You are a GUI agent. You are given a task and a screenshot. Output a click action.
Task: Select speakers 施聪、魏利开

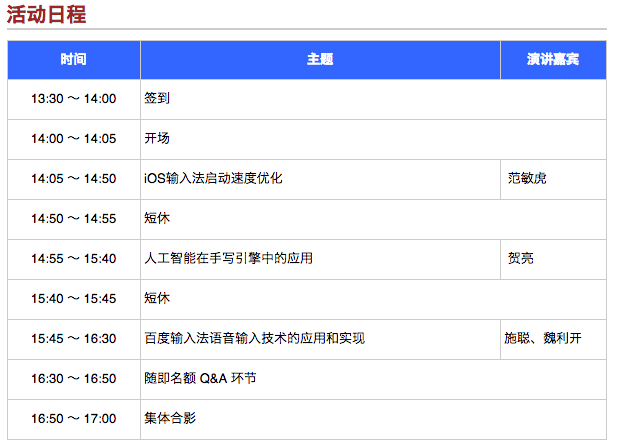[542, 339]
